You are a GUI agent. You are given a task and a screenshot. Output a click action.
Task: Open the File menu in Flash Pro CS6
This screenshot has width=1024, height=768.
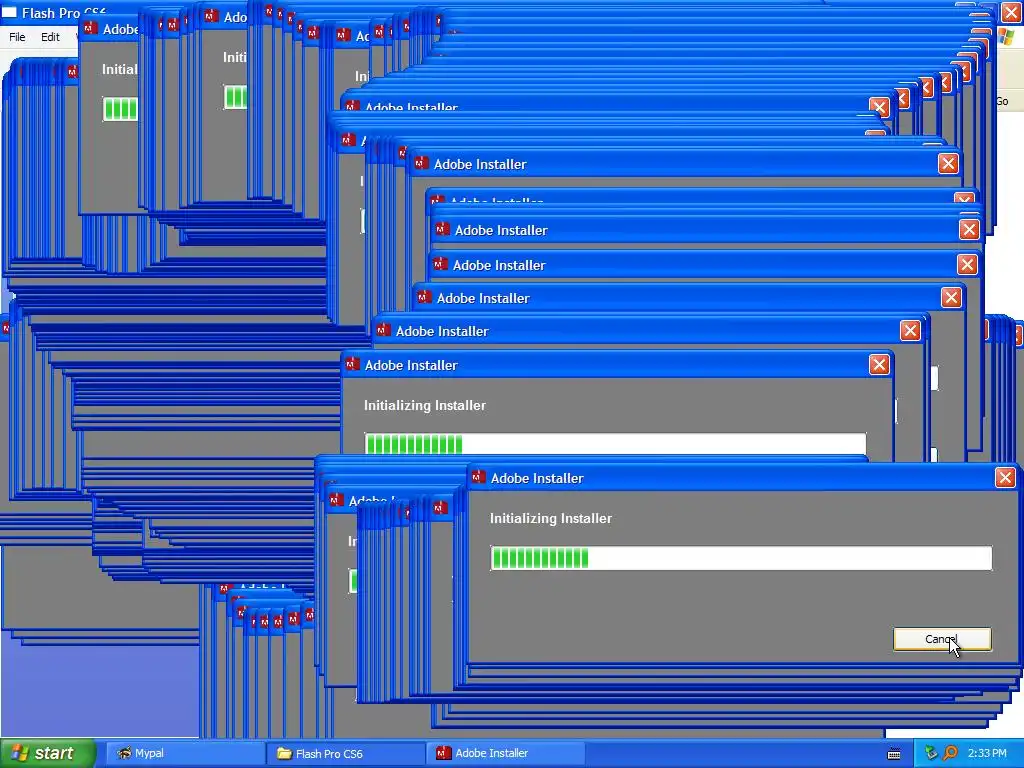click(x=17, y=37)
